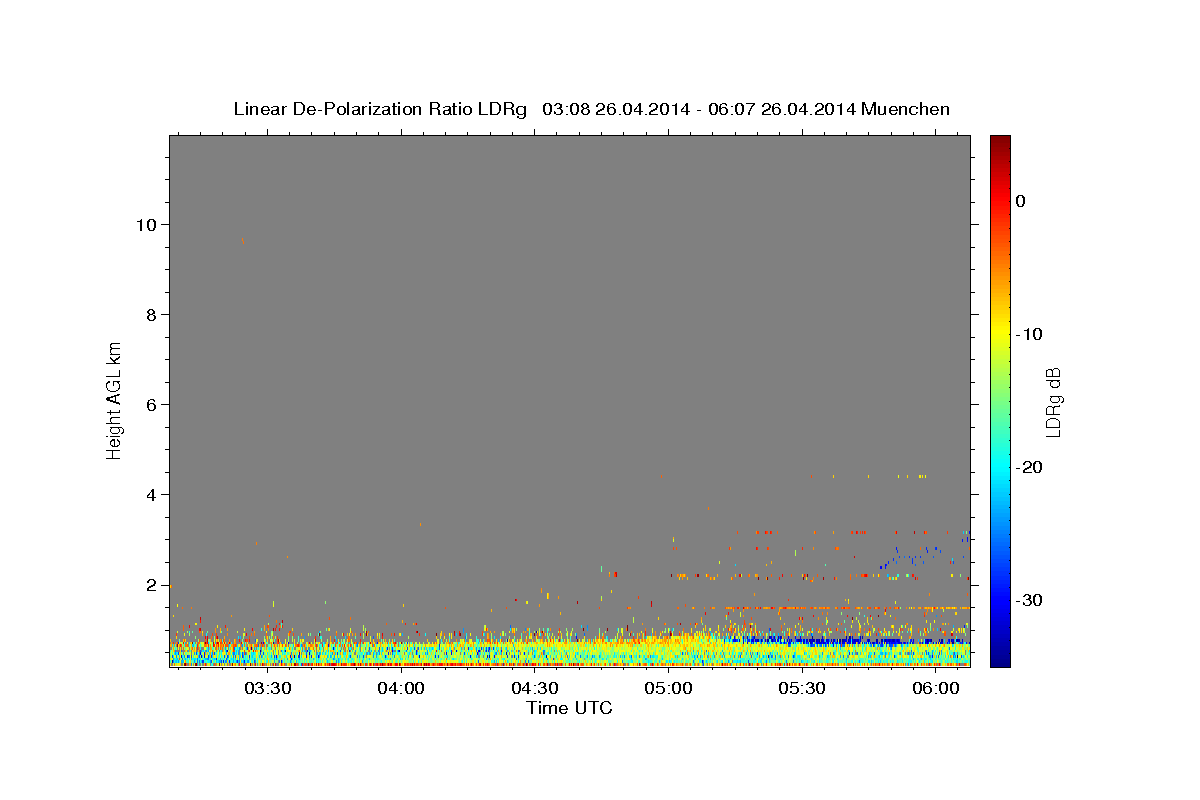1200x800 pixels.
Task: Pick the dark blue bottom of colorbar
Action: pos(1000,658)
